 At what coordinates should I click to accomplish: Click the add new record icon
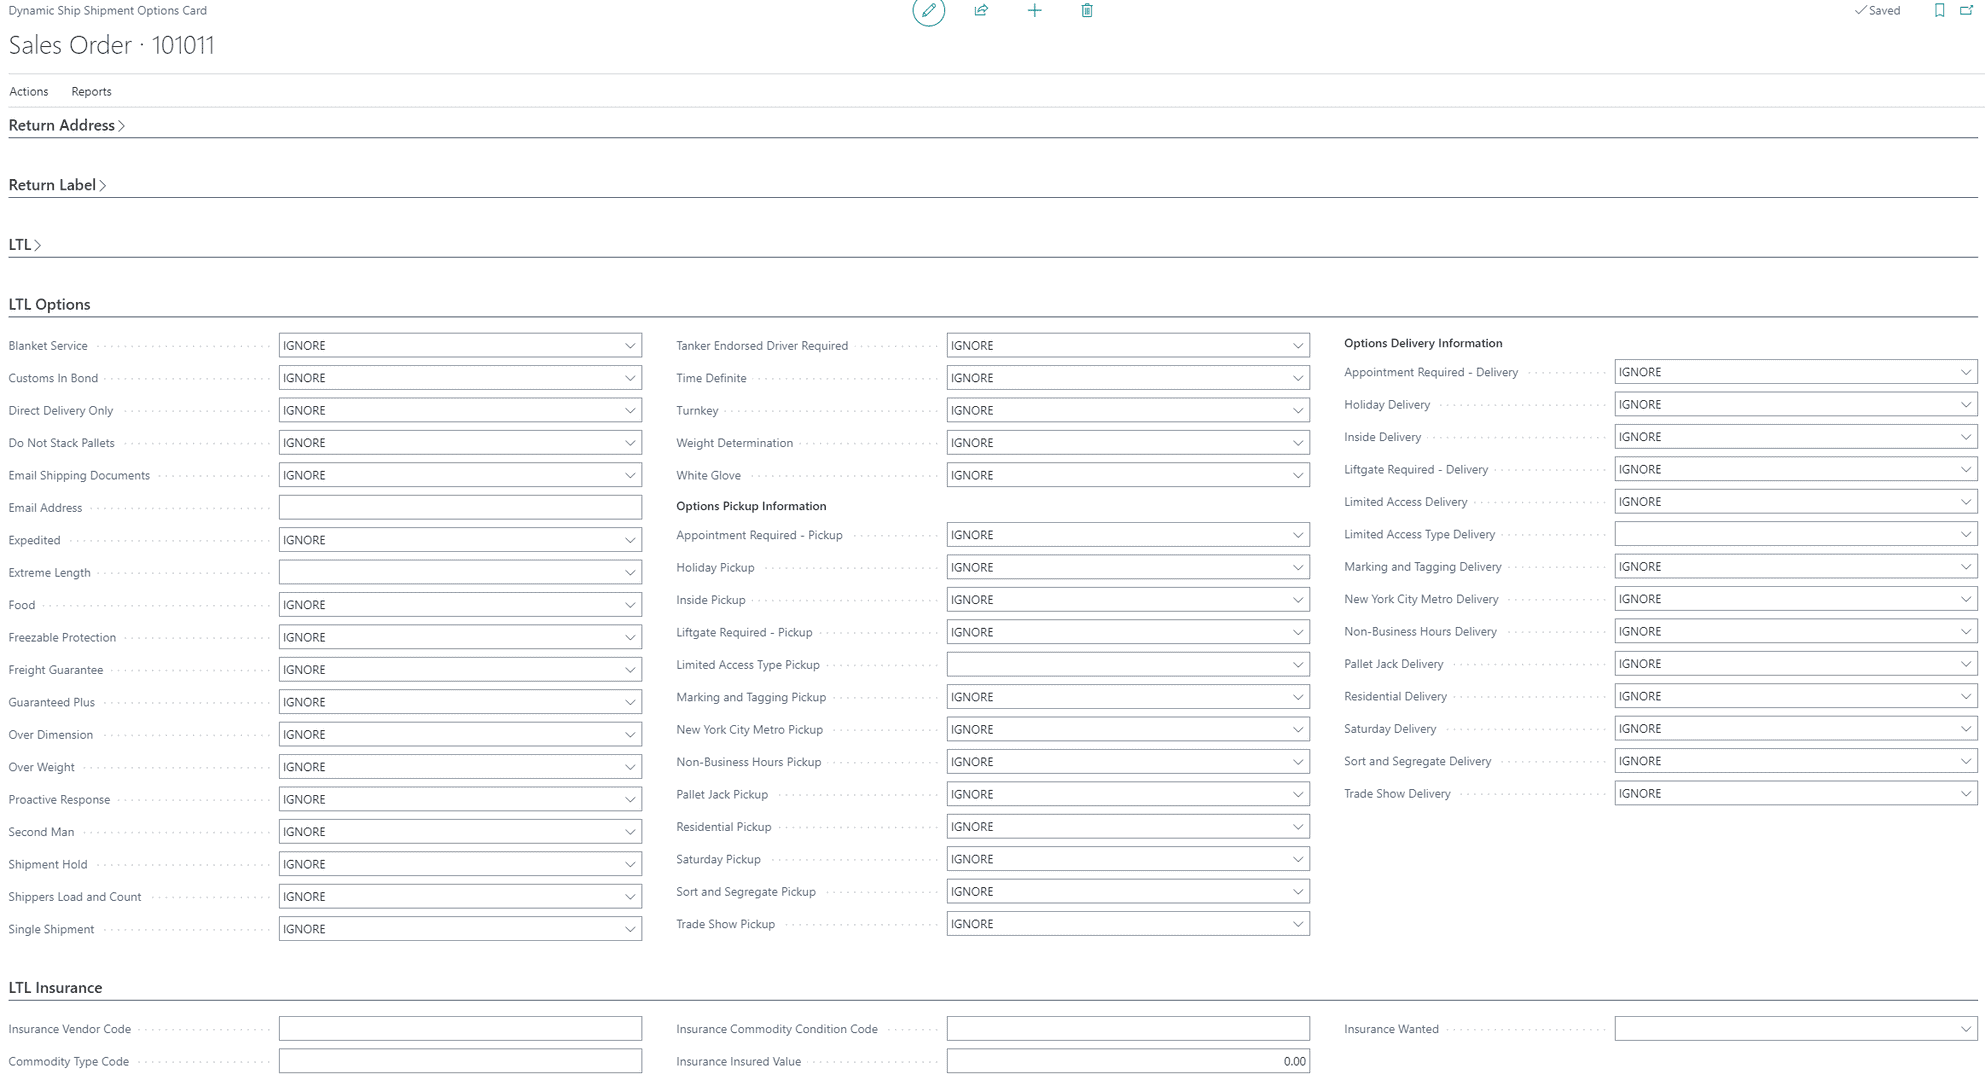pyautogui.click(x=1034, y=11)
